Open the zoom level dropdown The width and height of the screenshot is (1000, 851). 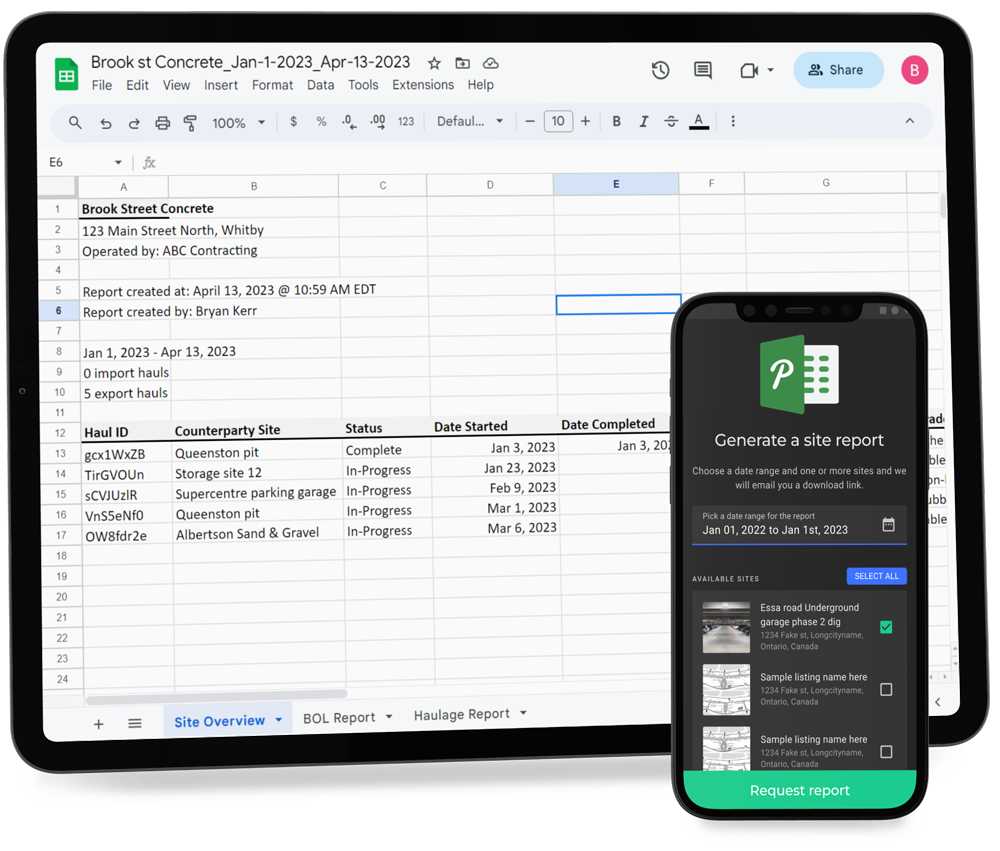pyautogui.click(x=238, y=122)
